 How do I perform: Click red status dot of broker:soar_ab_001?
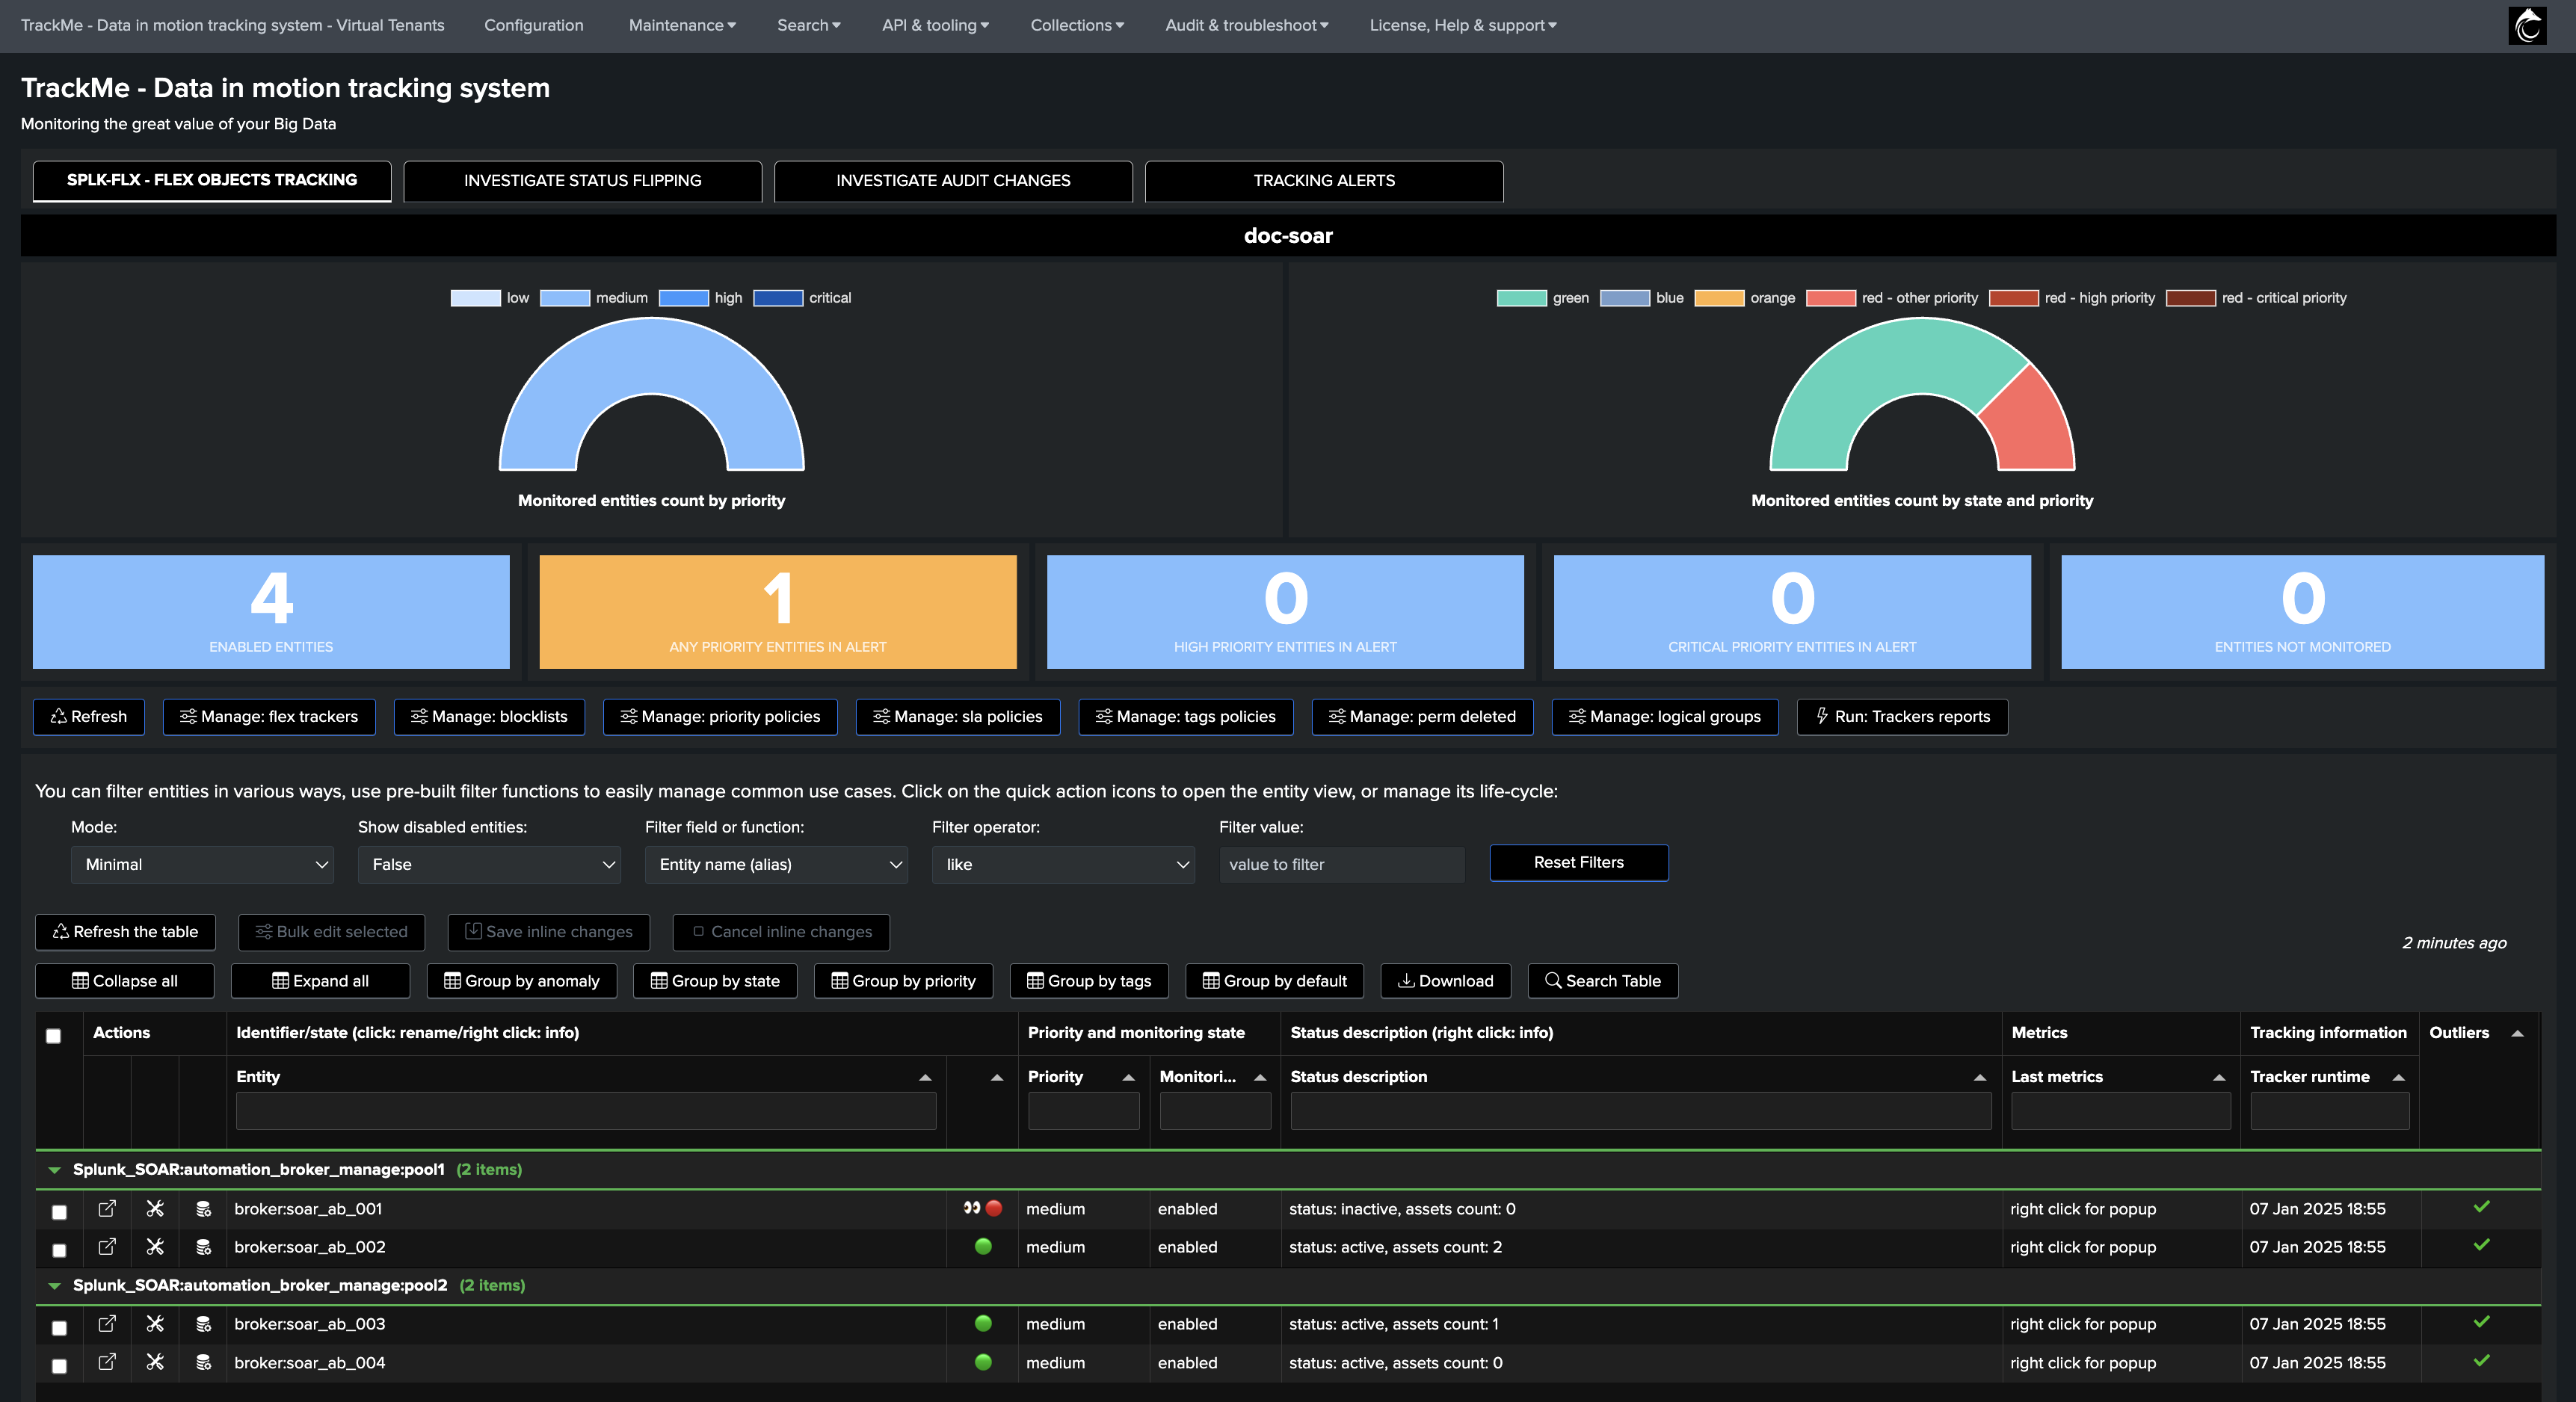coord(994,1208)
